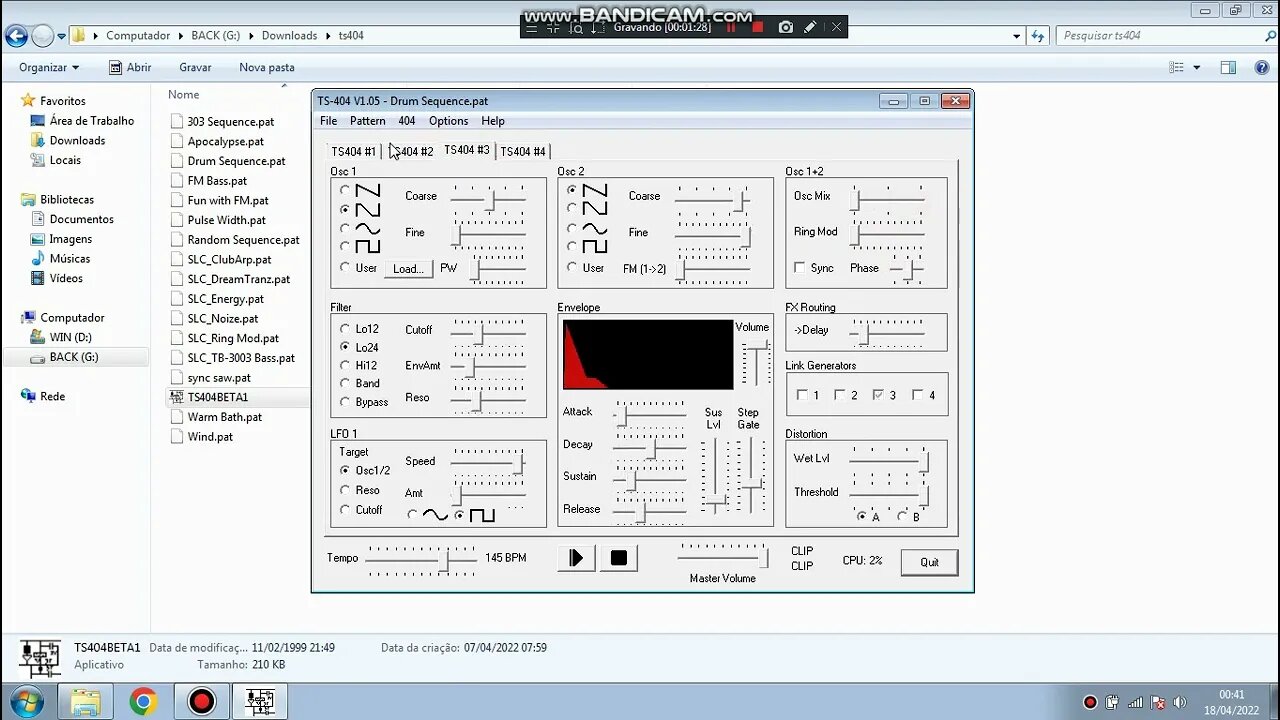
Task: Adjust filter Cutoff slider
Action: point(488,333)
